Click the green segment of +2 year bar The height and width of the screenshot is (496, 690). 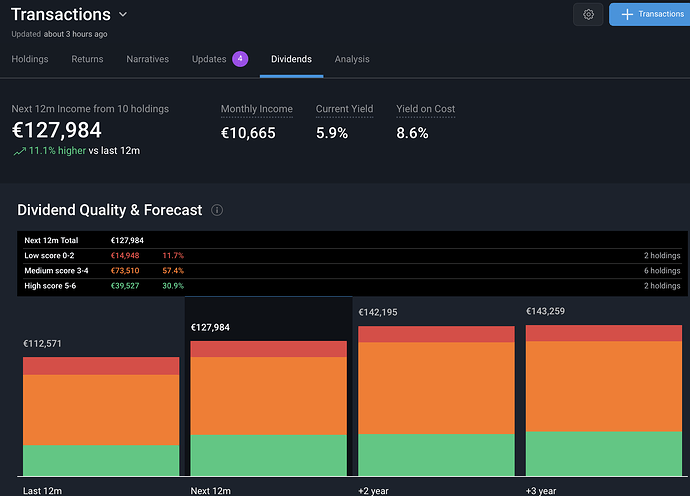(x=436, y=455)
